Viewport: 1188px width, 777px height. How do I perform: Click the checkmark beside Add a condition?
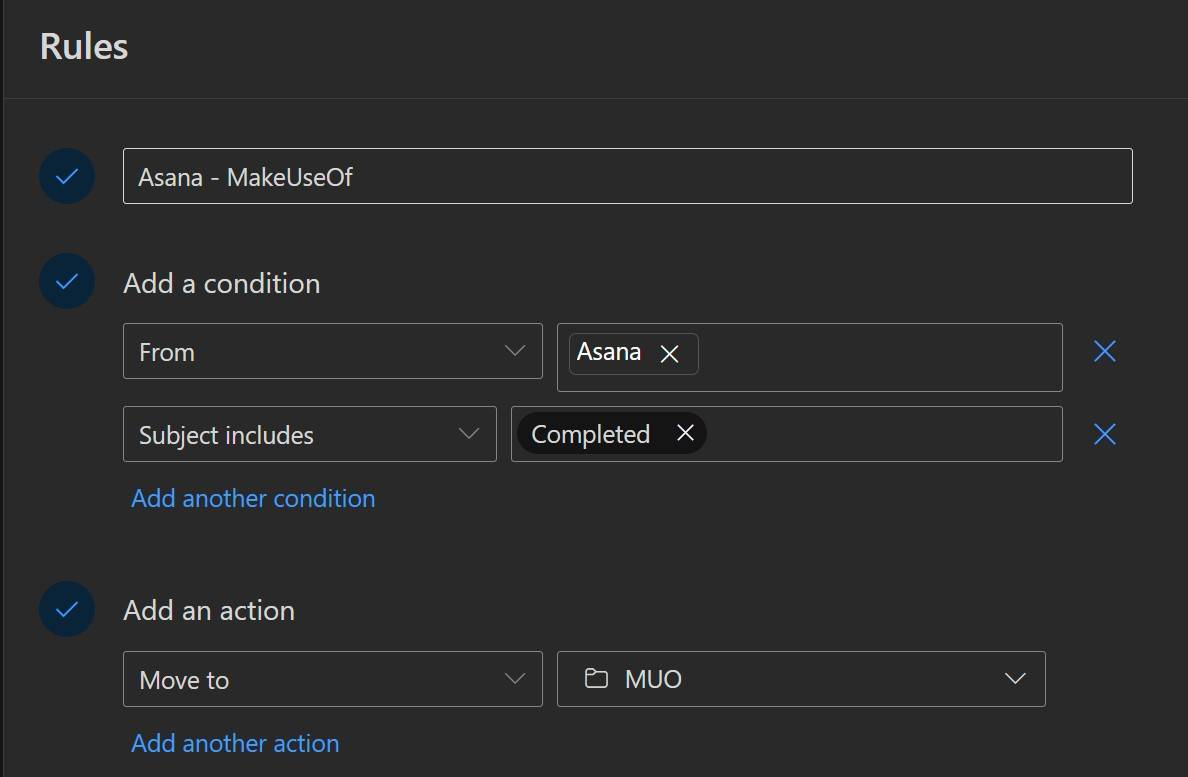pos(67,282)
